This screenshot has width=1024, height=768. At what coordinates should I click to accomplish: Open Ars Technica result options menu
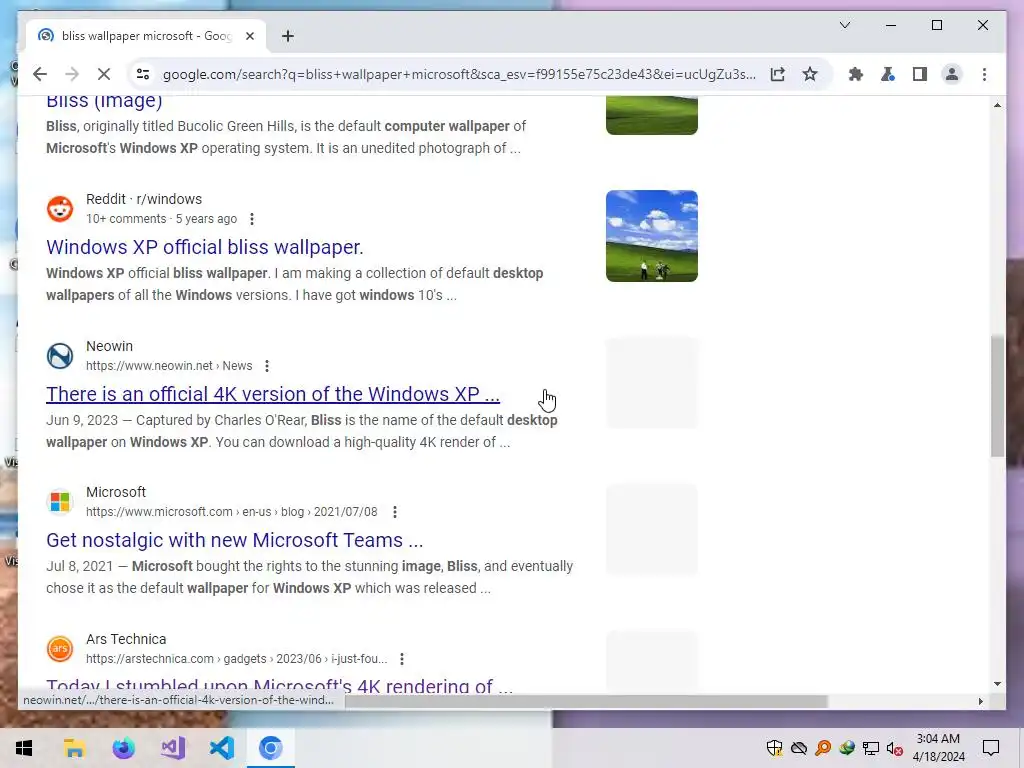402,659
